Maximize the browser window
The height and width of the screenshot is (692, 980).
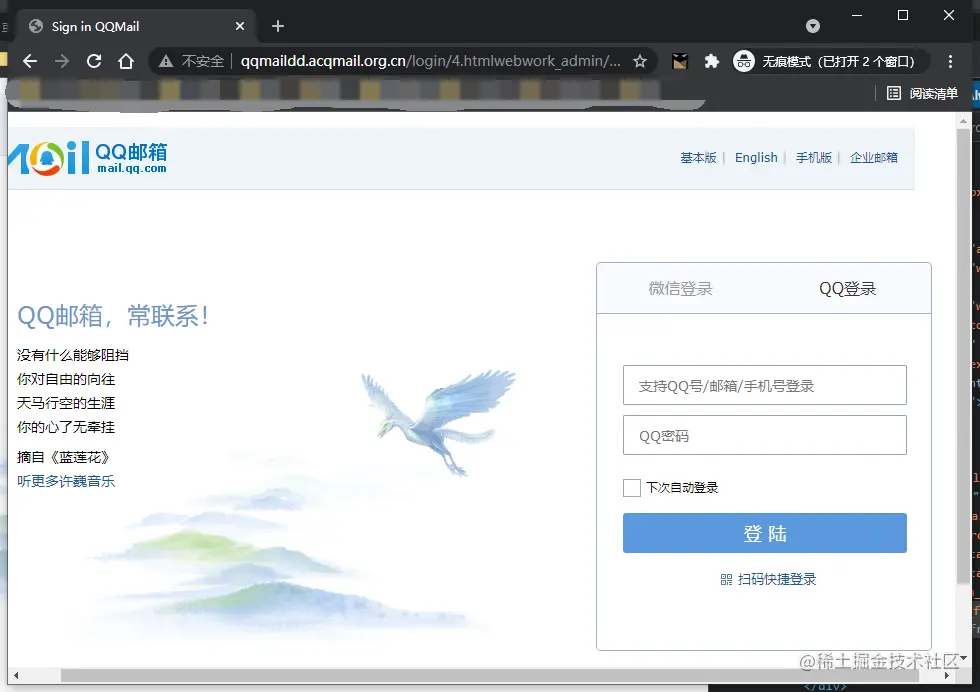[902, 16]
